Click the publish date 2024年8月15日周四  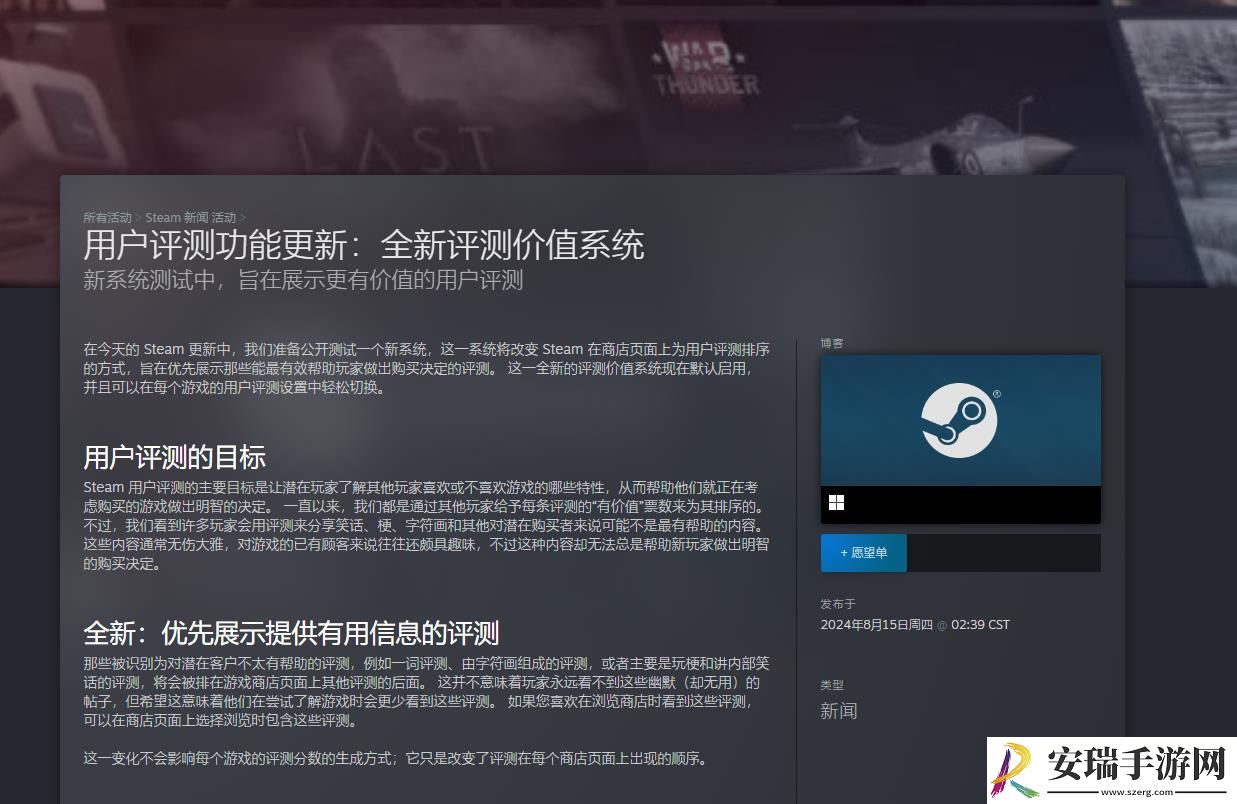[876, 624]
